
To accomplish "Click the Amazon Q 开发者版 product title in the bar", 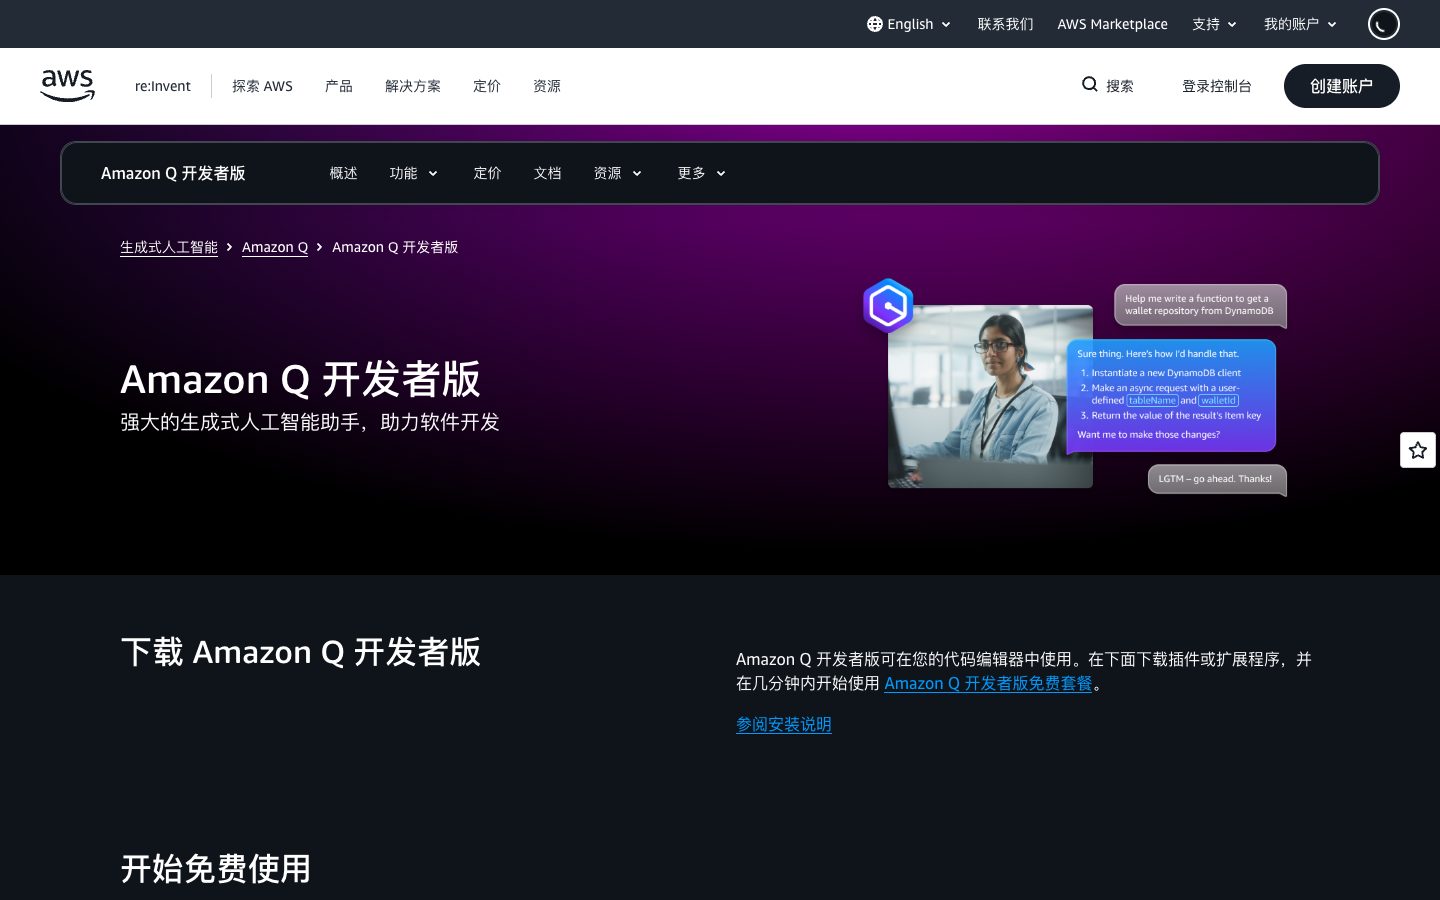I will (173, 173).
